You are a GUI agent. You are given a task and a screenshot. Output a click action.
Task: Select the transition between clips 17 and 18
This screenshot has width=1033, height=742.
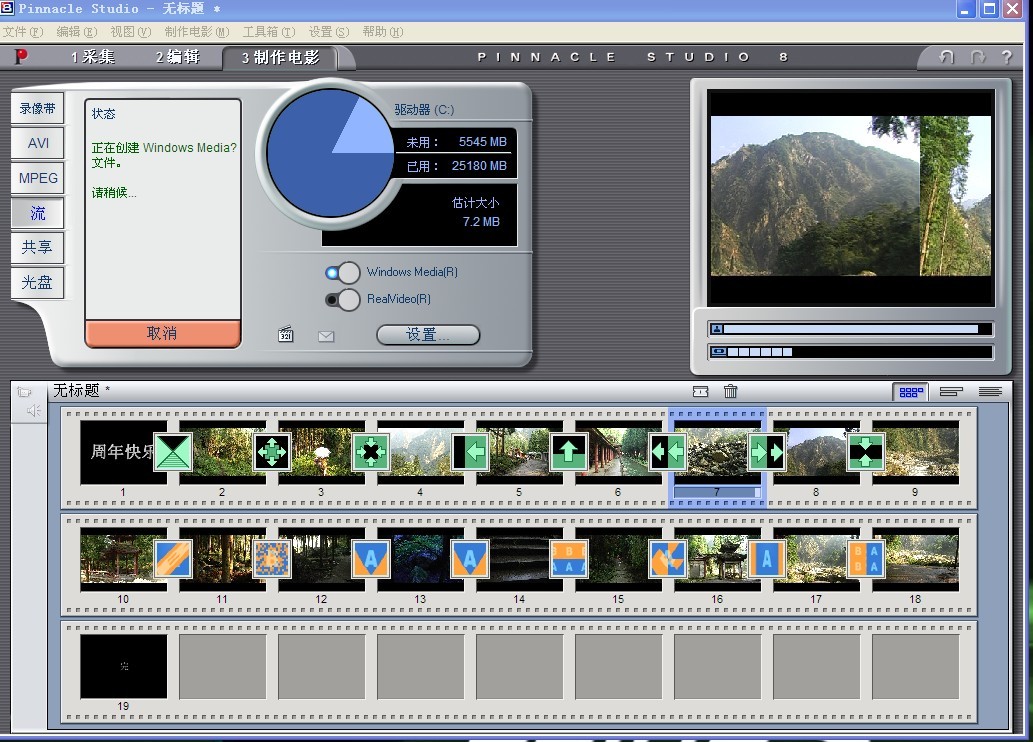(866, 559)
